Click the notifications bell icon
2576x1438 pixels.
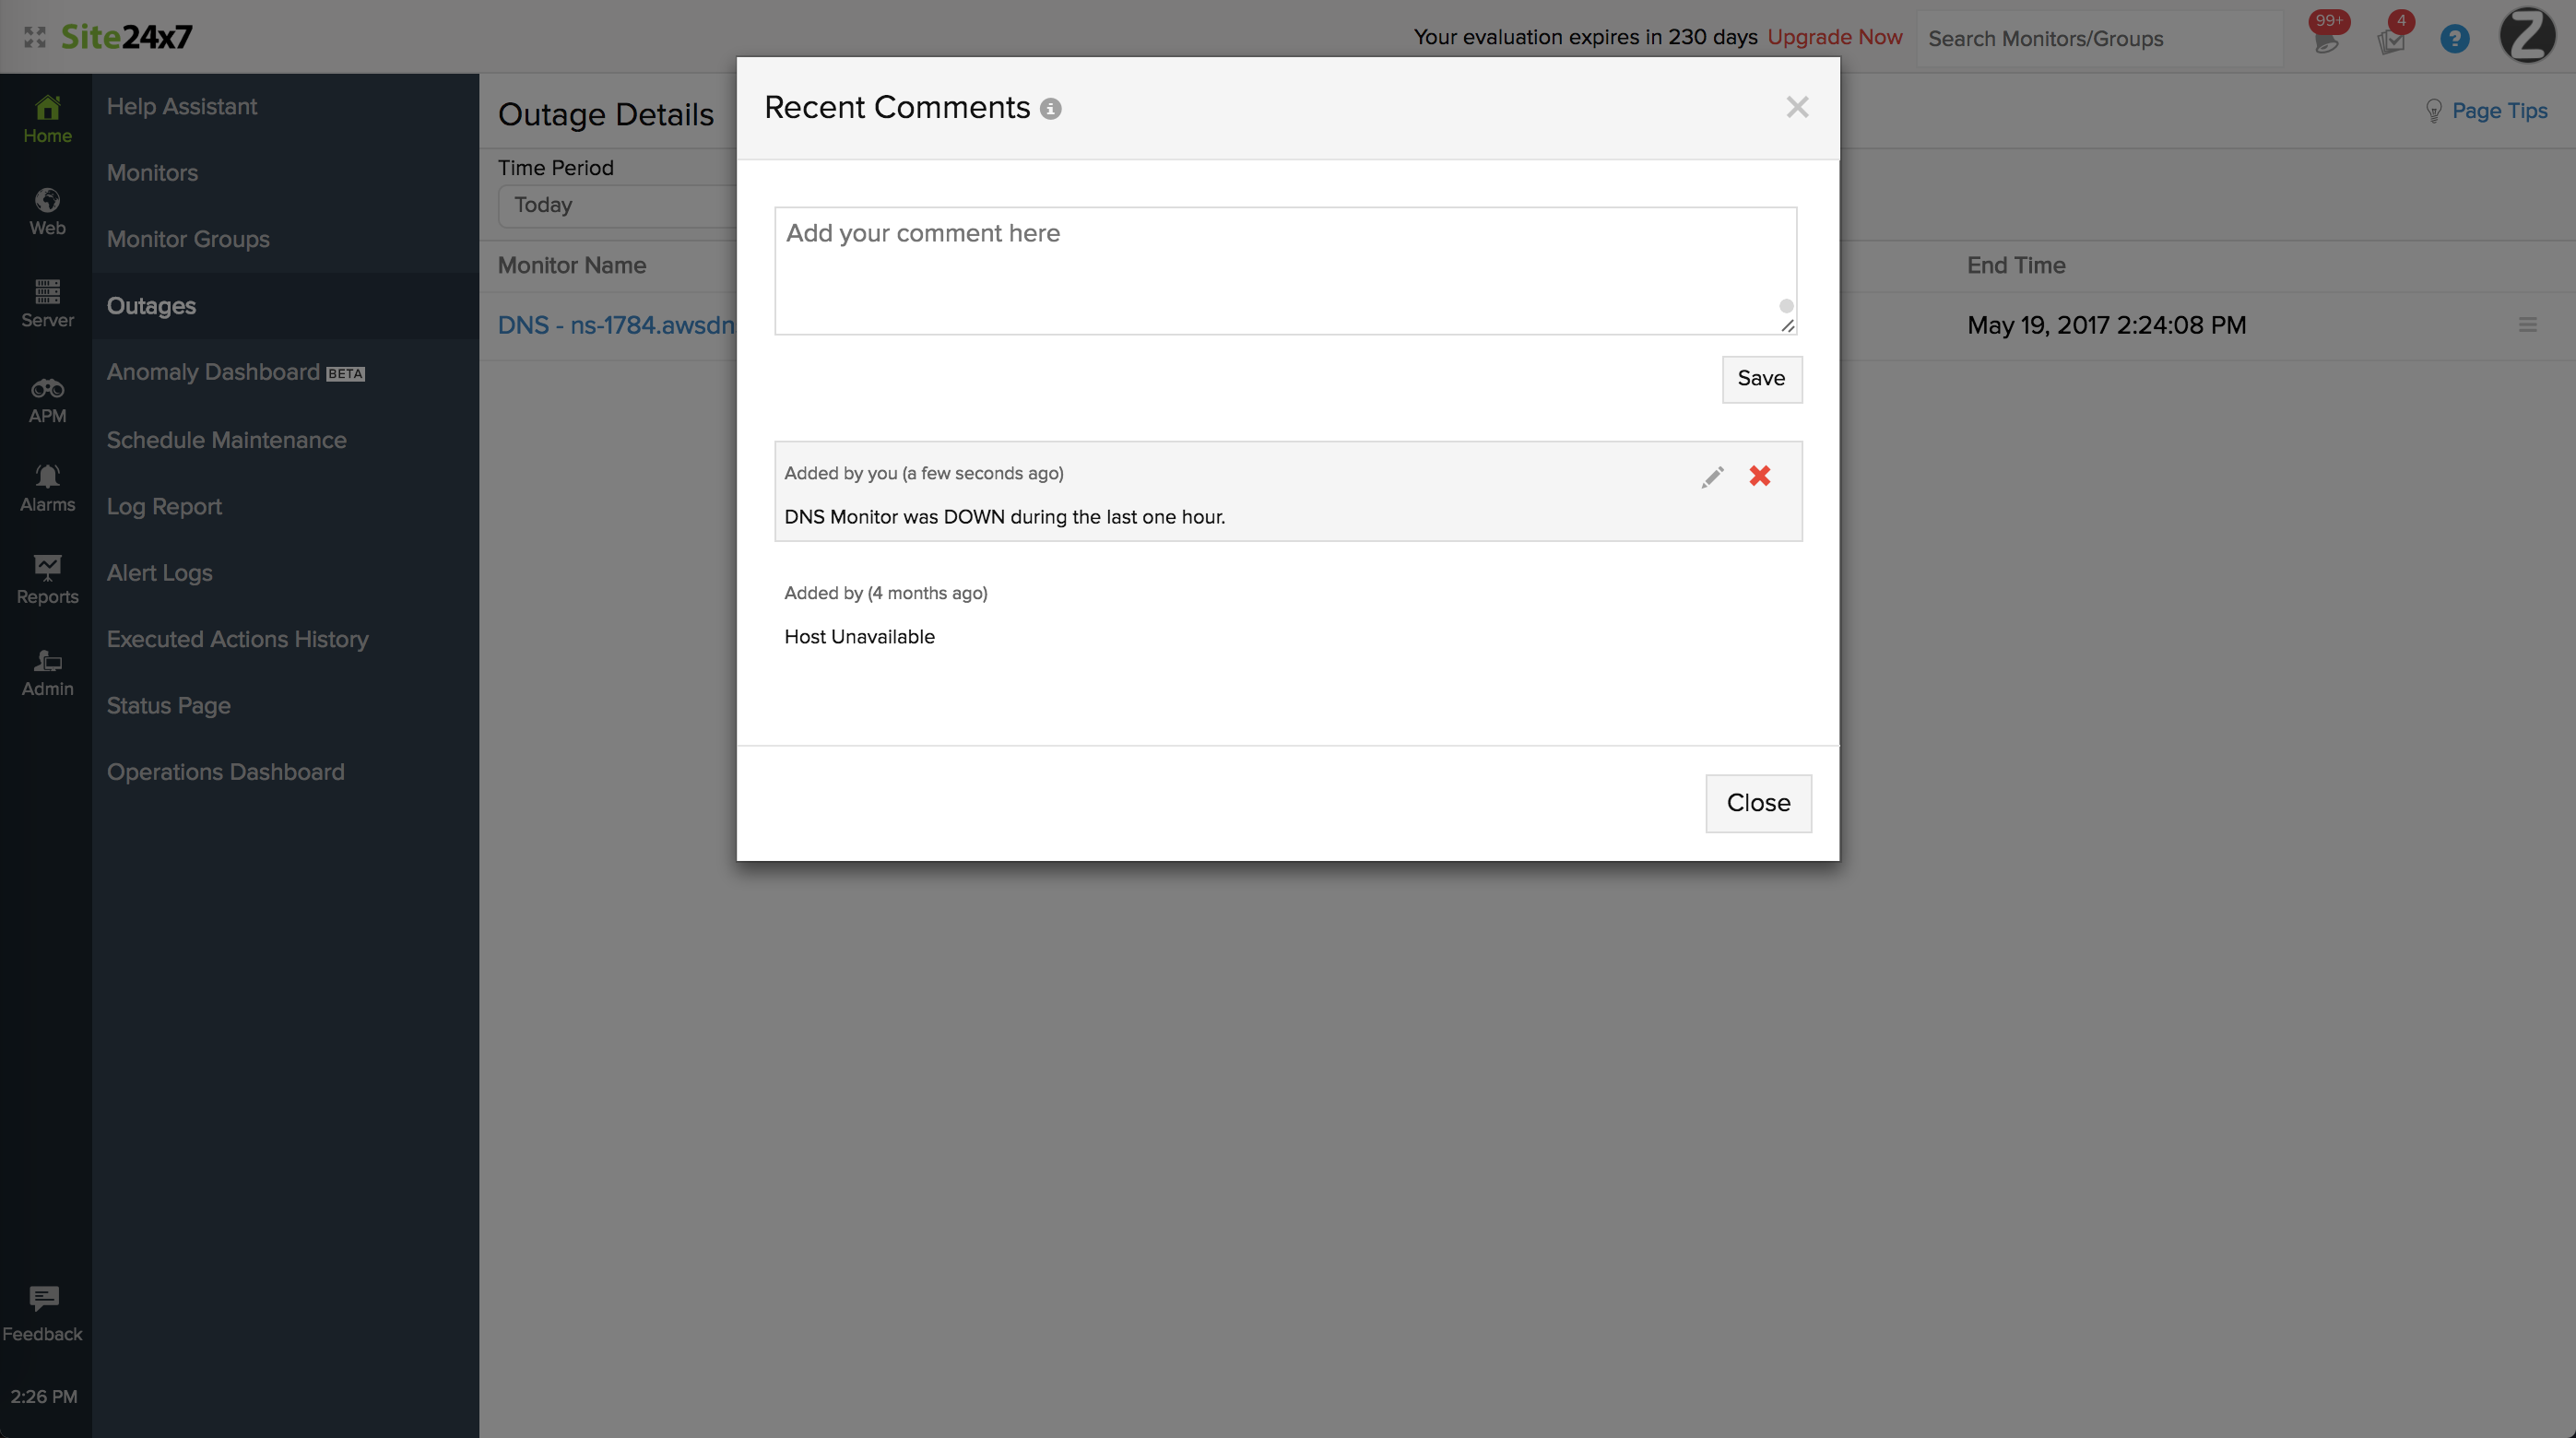[2323, 37]
